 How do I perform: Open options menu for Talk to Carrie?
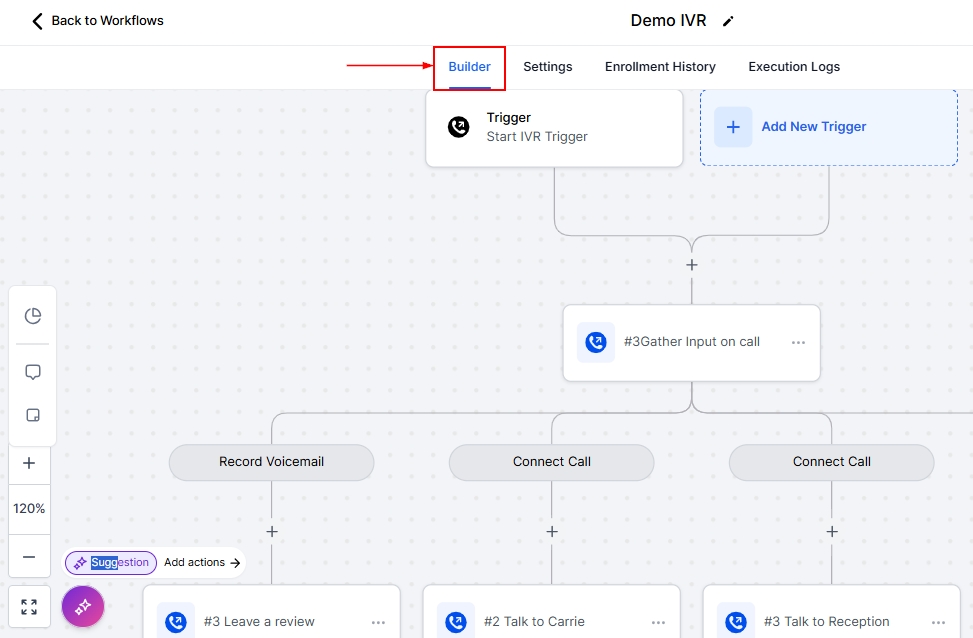tap(658, 622)
